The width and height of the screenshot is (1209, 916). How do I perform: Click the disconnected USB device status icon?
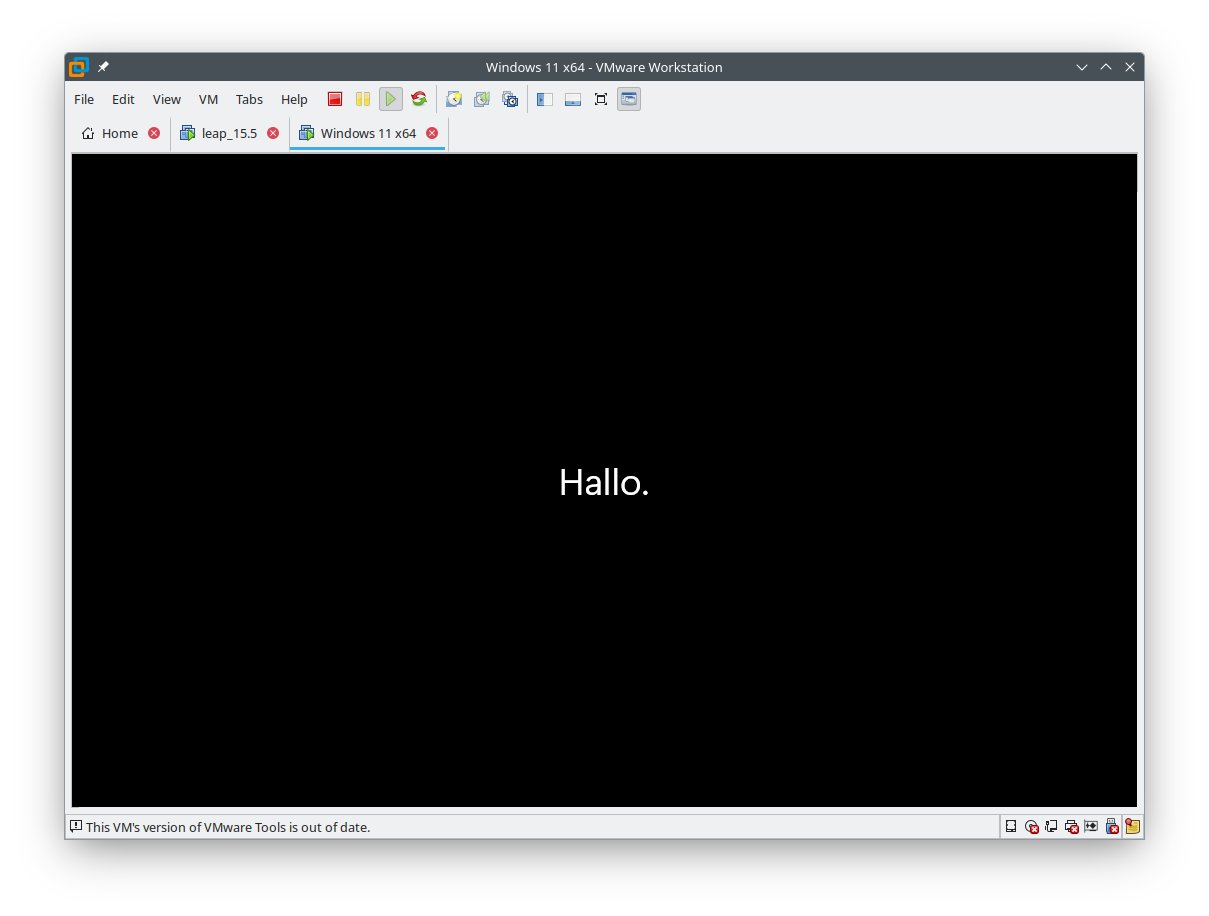tap(1111, 827)
